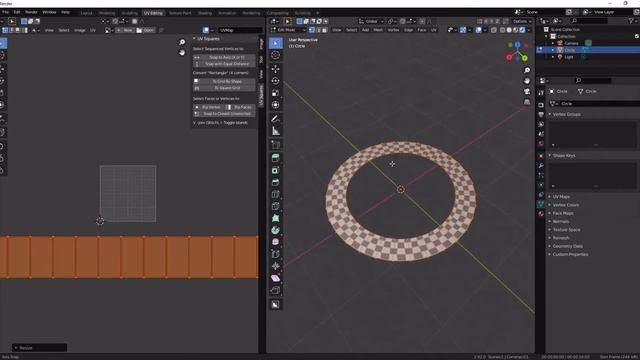Select the Move tool in 3D viewport
The image size is (640, 360).
[276, 69]
